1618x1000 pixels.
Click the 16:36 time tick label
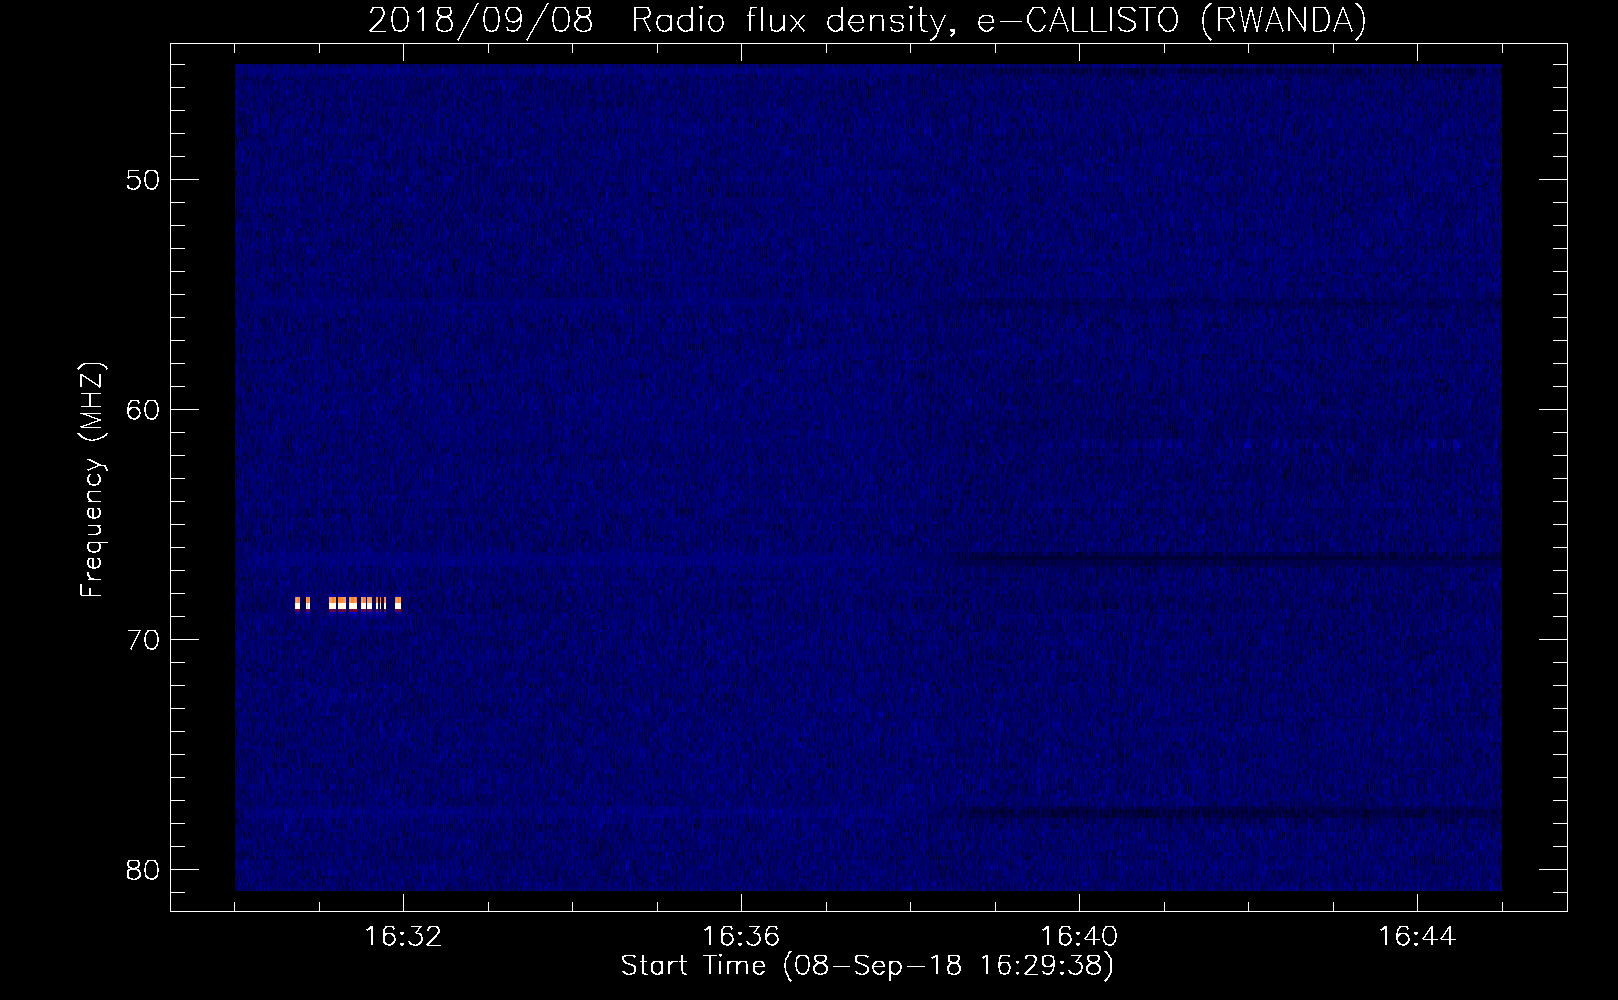[741, 936]
